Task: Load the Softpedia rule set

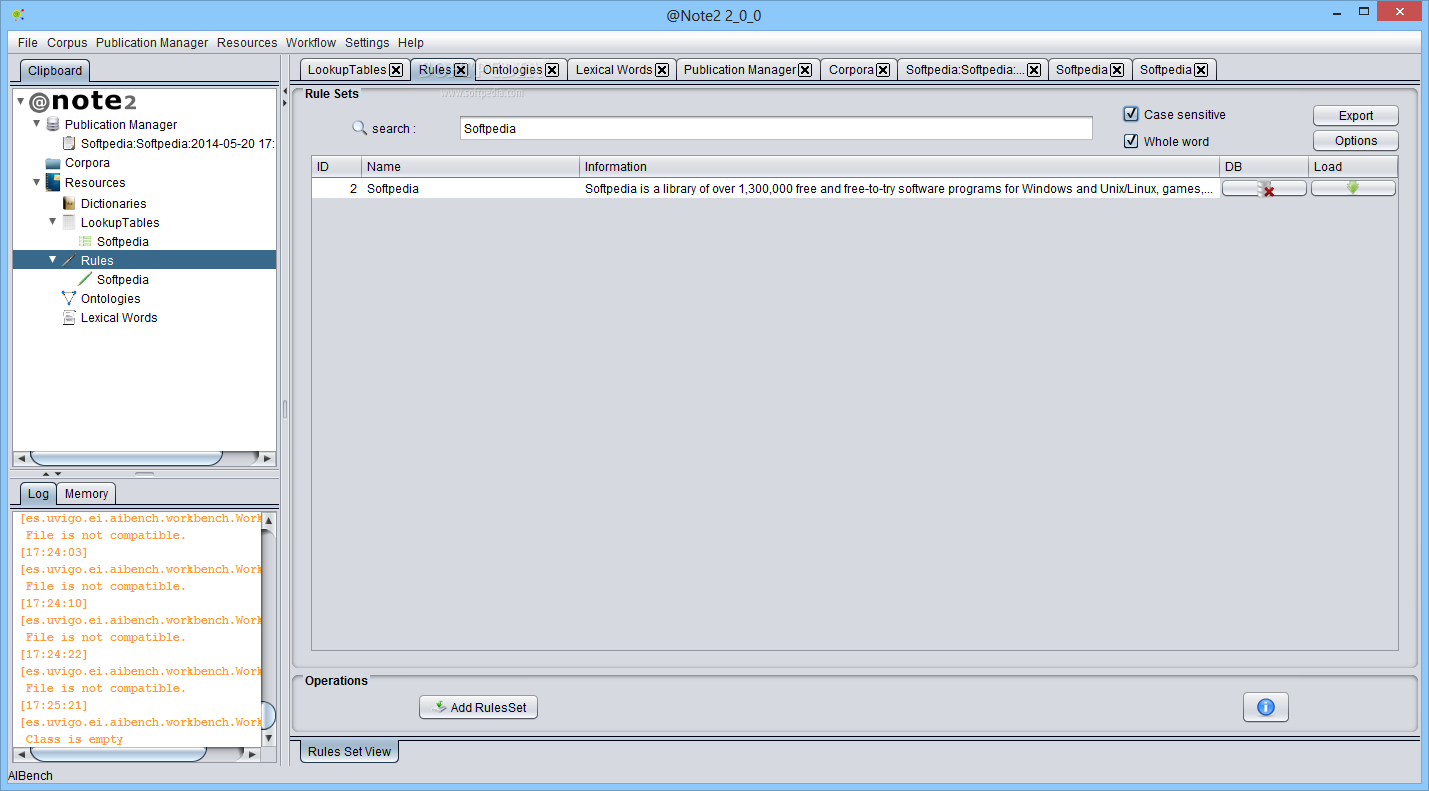Action: point(1353,188)
